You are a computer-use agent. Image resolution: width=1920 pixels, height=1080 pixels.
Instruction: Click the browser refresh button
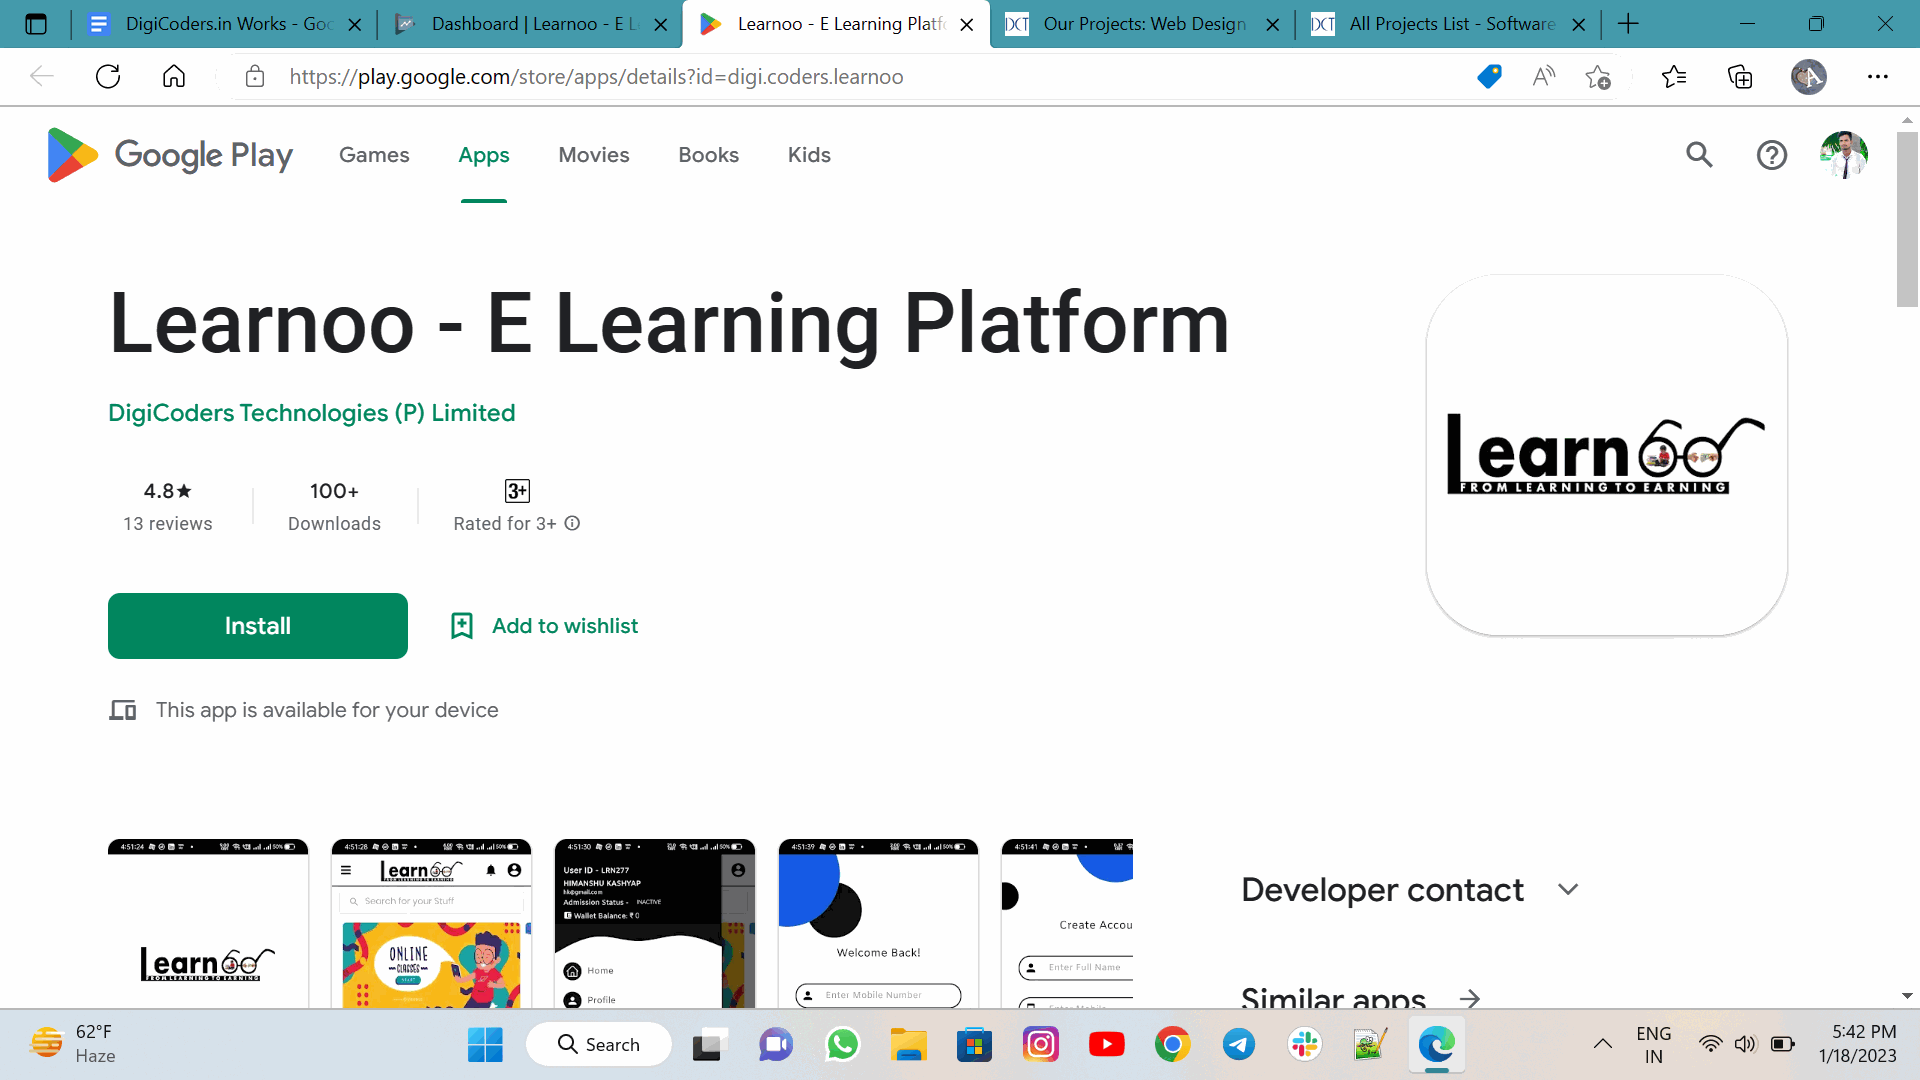click(108, 77)
